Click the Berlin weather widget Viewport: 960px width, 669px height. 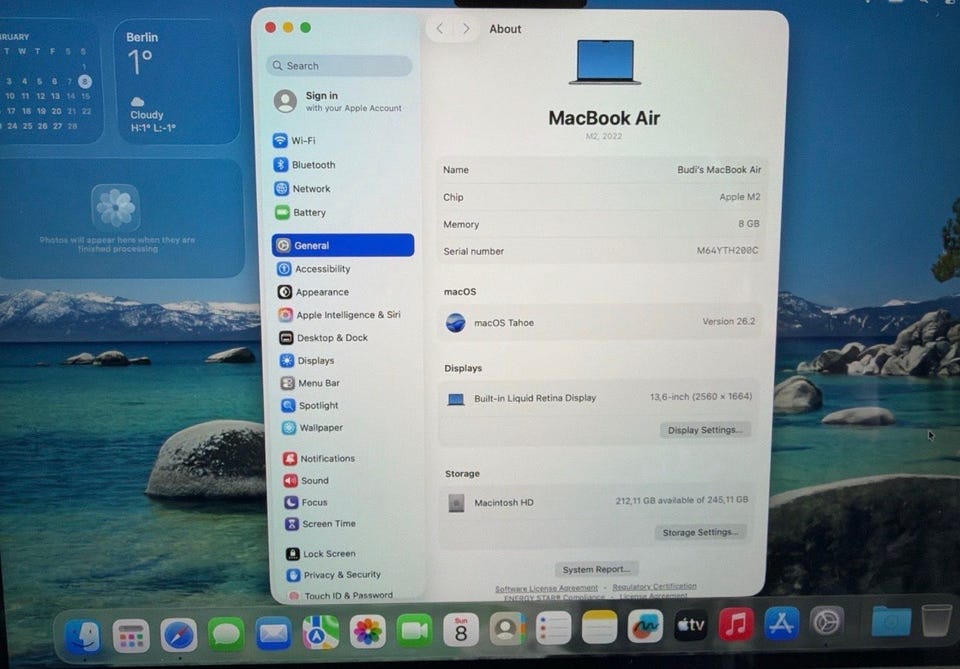(177, 81)
